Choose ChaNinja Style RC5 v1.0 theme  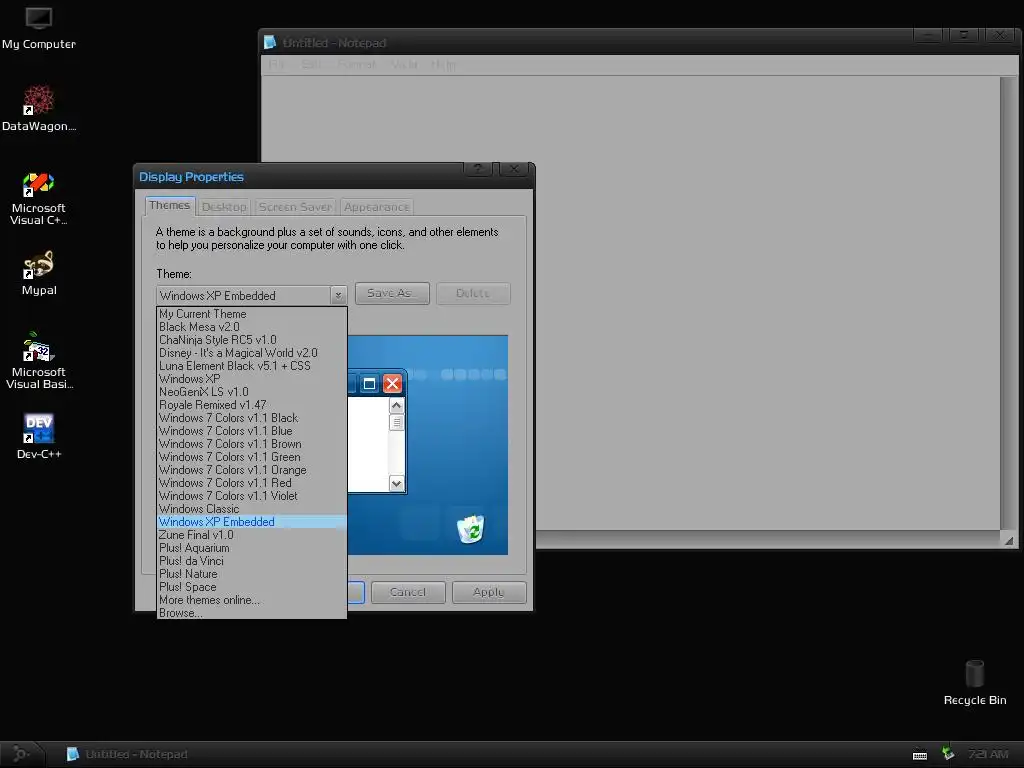[x=251, y=340]
